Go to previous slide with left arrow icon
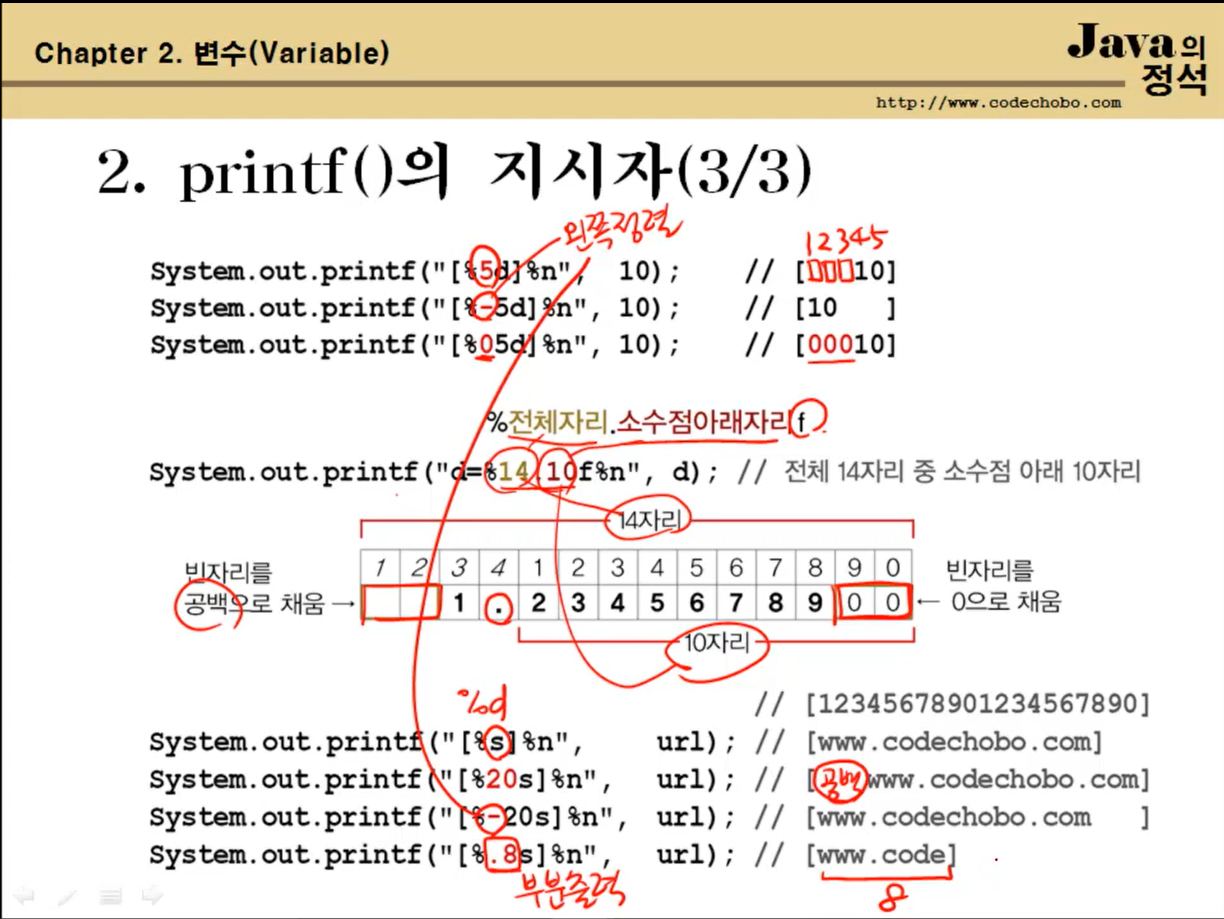1224x919 pixels. pyautogui.click(x=24, y=895)
